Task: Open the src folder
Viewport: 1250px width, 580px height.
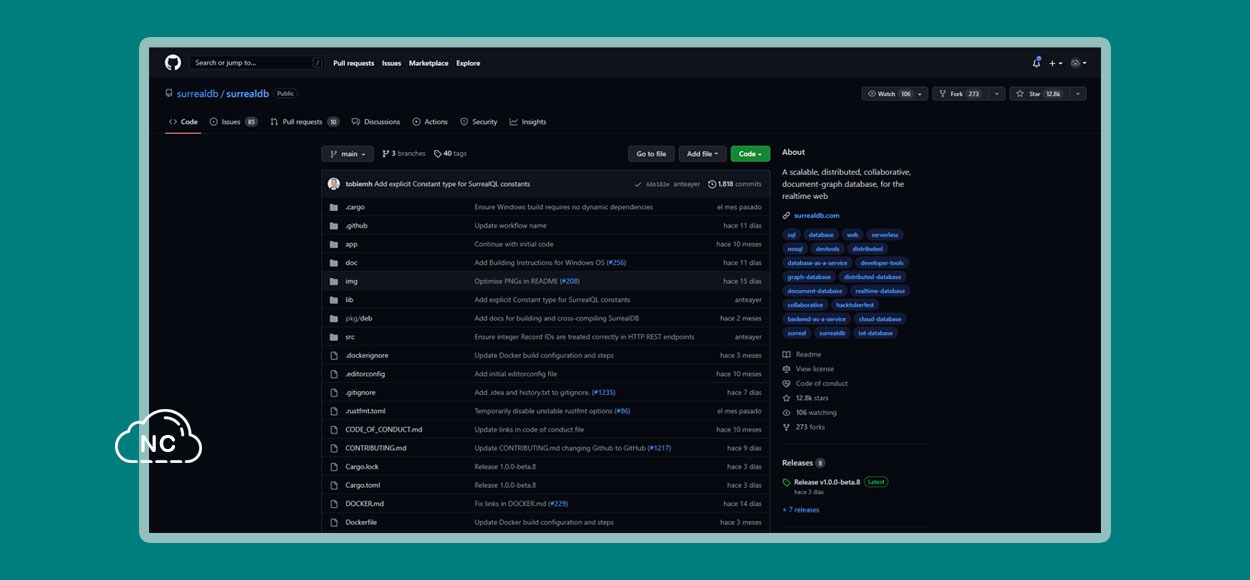Action: [x=350, y=337]
